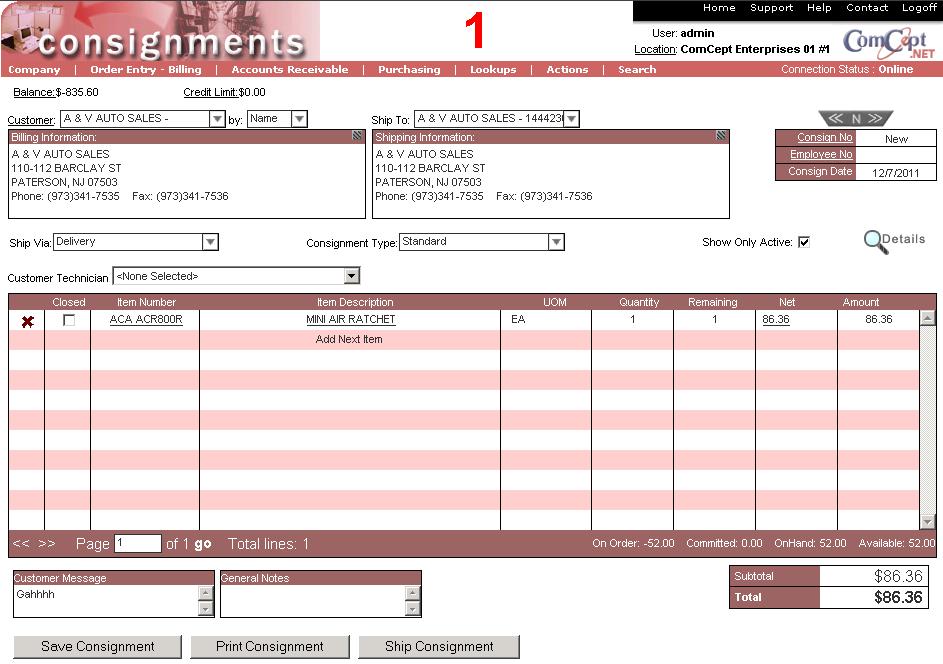Go to previous consignment with the << arrow

point(833,118)
